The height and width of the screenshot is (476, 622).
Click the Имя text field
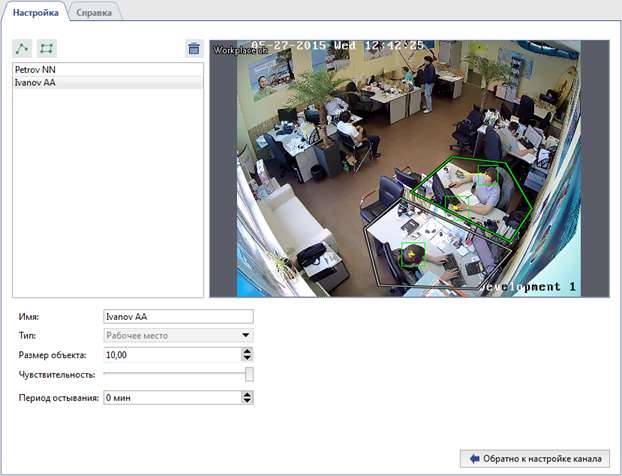coord(178,317)
